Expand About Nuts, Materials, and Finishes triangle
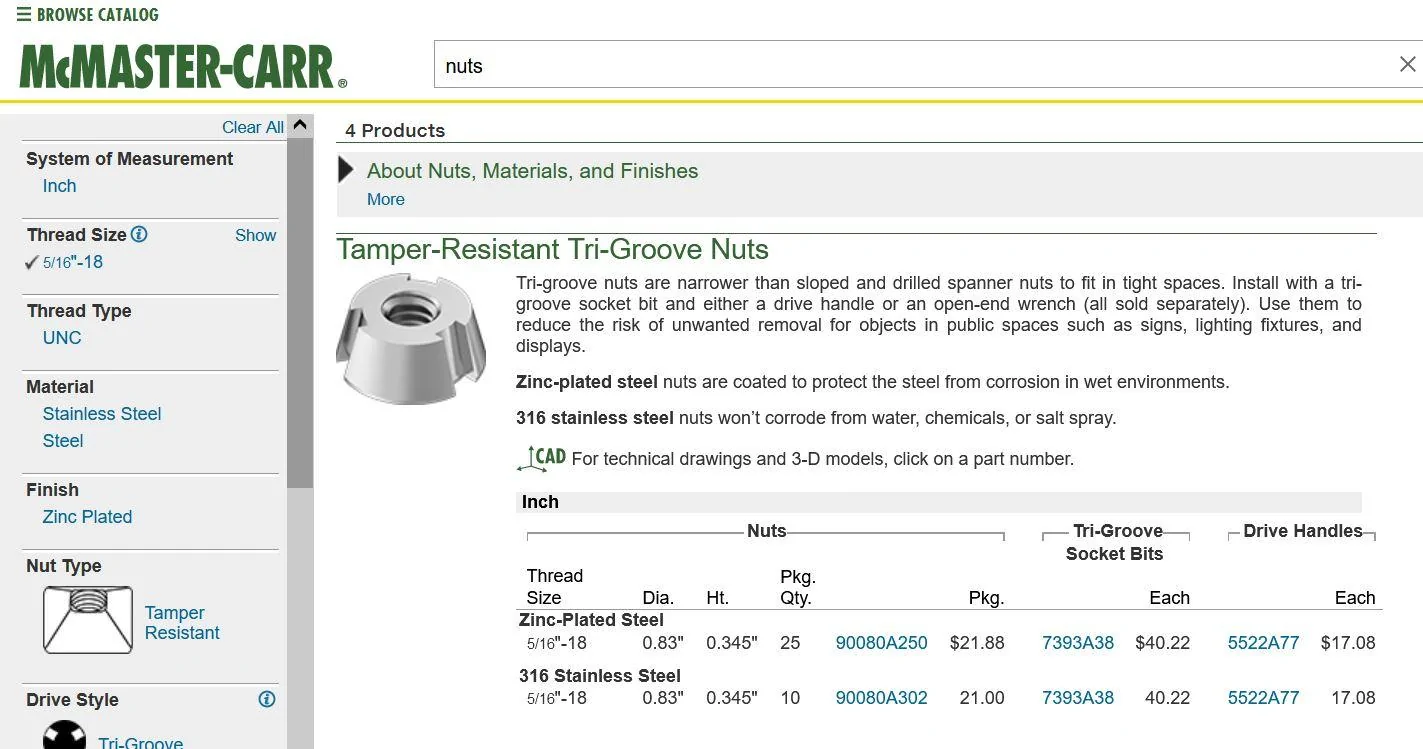The image size is (1423, 749). click(346, 170)
